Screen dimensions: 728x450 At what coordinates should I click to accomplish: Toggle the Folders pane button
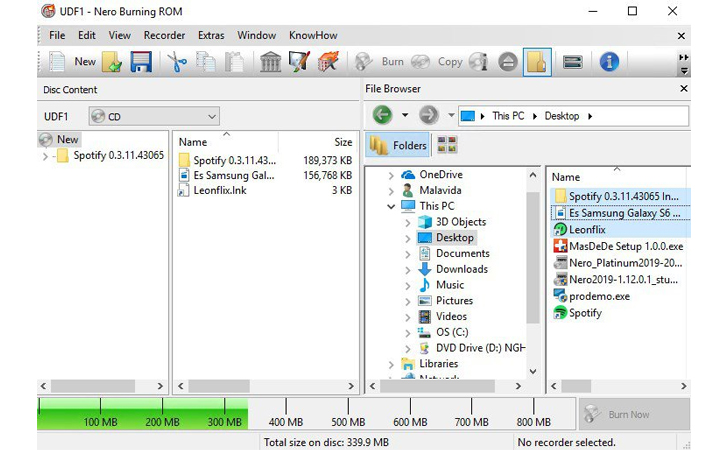click(x=398, y=145)
